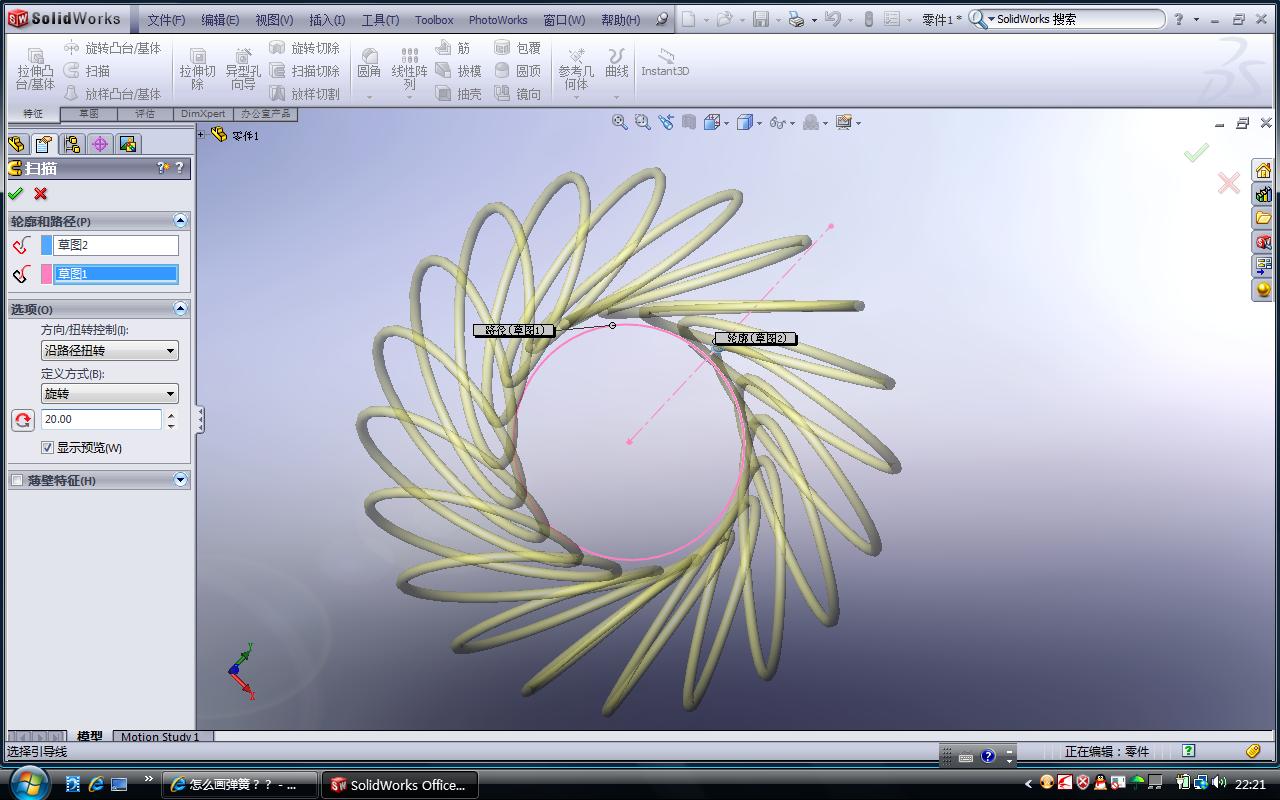Open the Design Library task pane tab

click(1264, 194)
